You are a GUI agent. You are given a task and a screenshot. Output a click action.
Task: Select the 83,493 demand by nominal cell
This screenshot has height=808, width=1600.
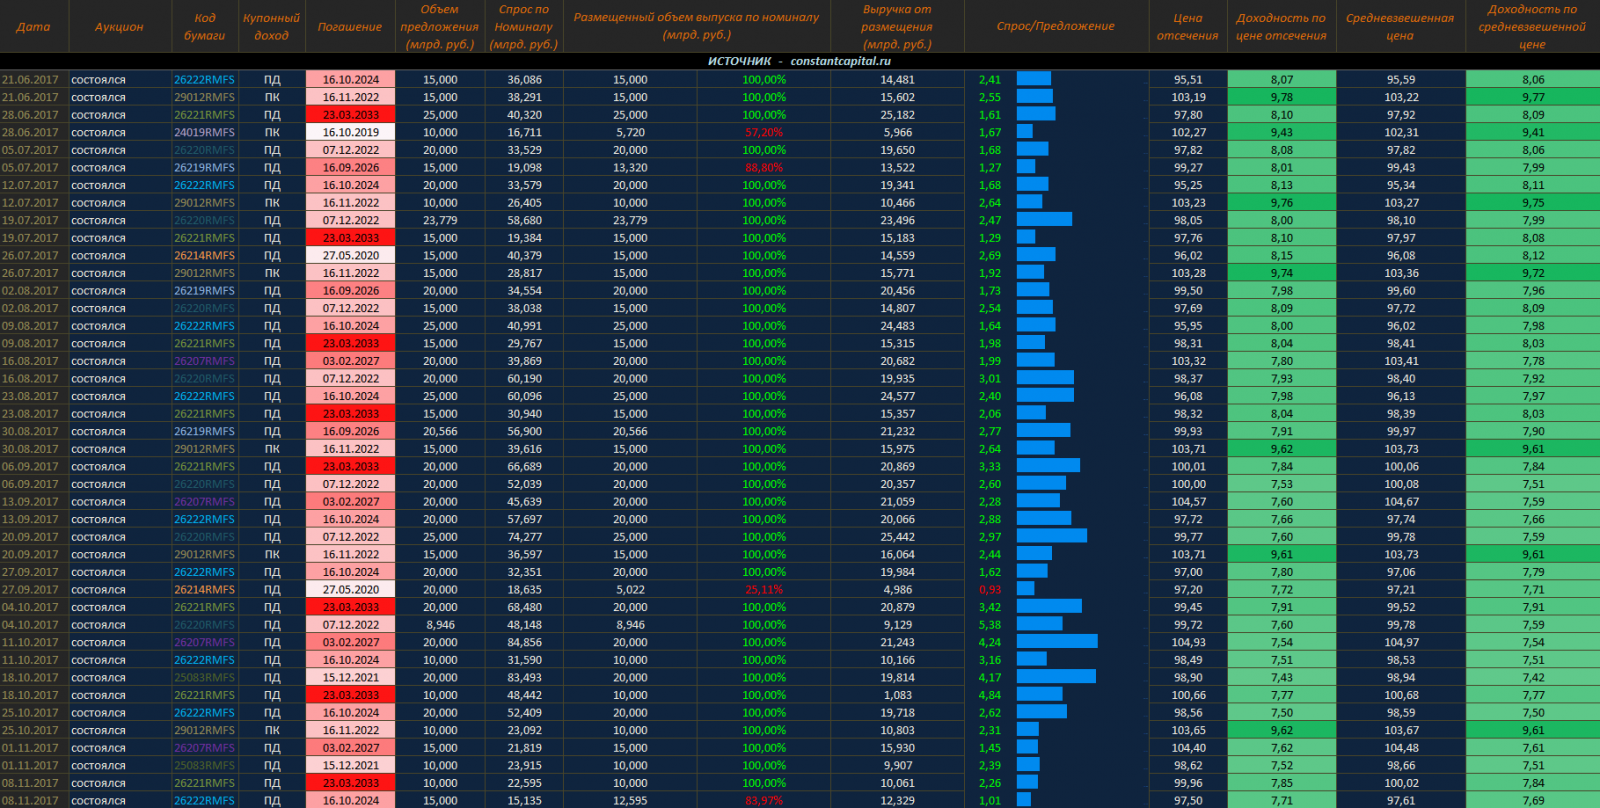point(524,678)
